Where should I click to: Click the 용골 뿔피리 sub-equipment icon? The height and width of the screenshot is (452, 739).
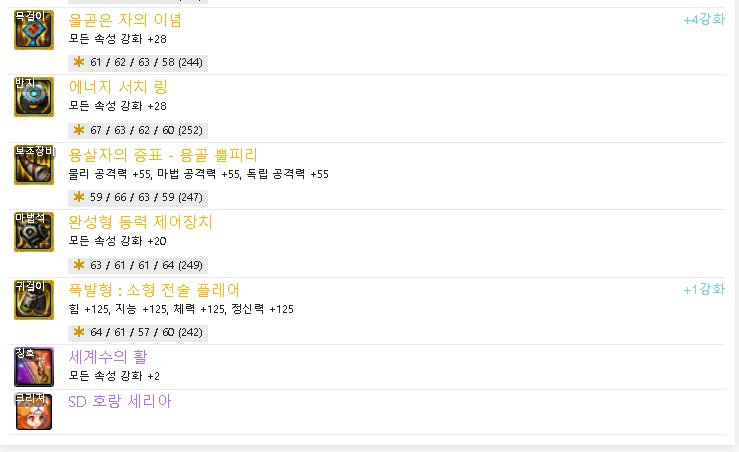33,165
